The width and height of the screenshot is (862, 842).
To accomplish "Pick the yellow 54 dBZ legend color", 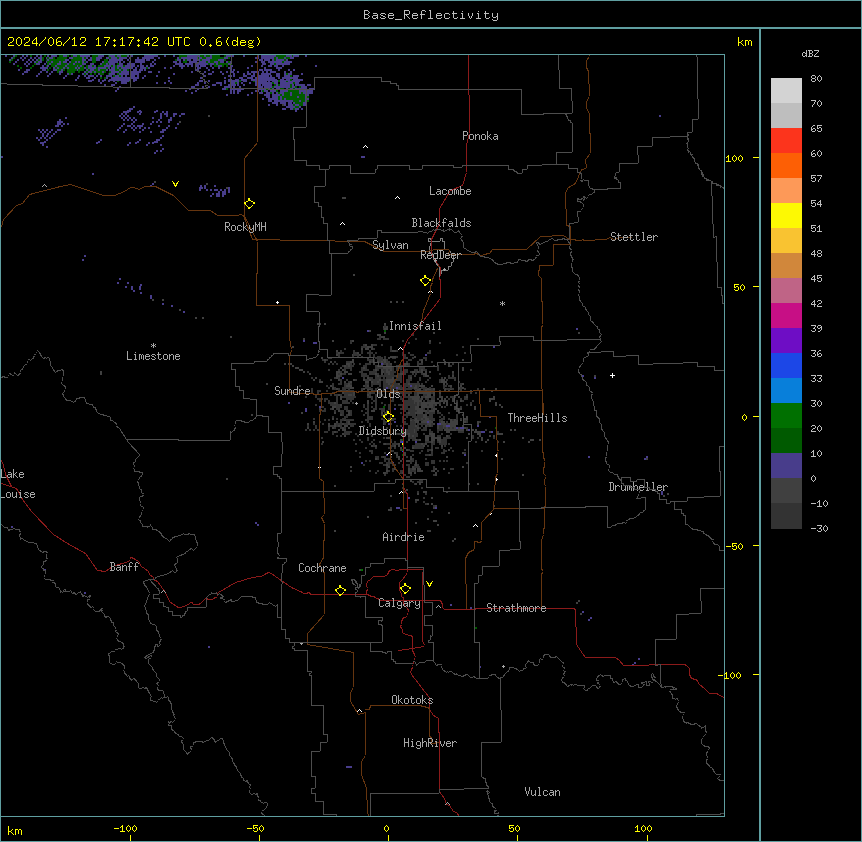I will 786,215.
